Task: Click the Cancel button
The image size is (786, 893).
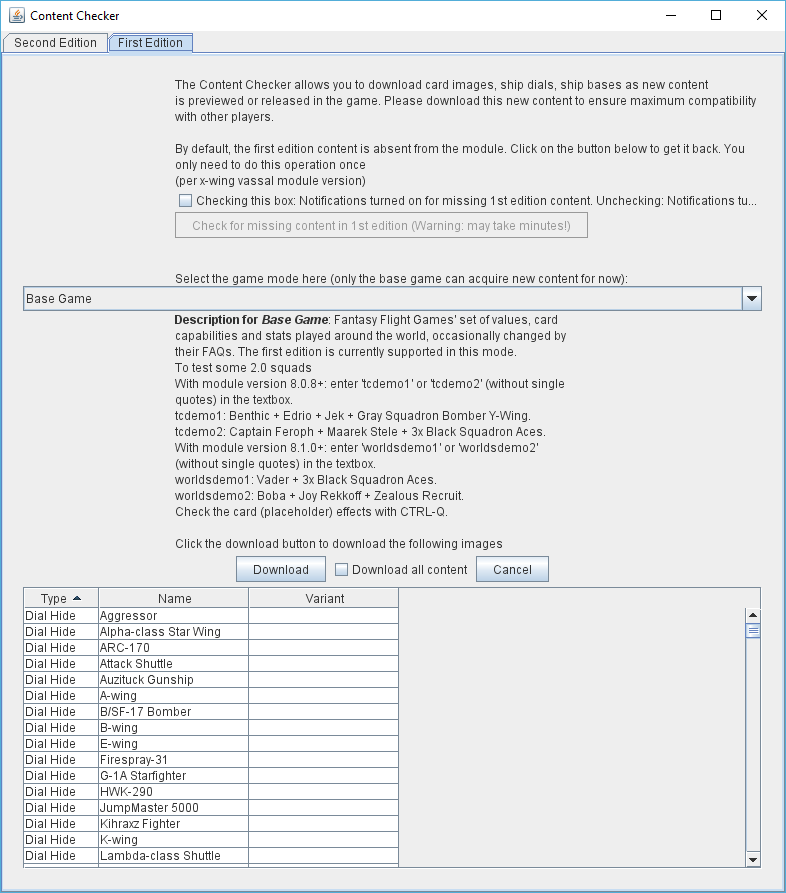Action: (x=512, y=570)
